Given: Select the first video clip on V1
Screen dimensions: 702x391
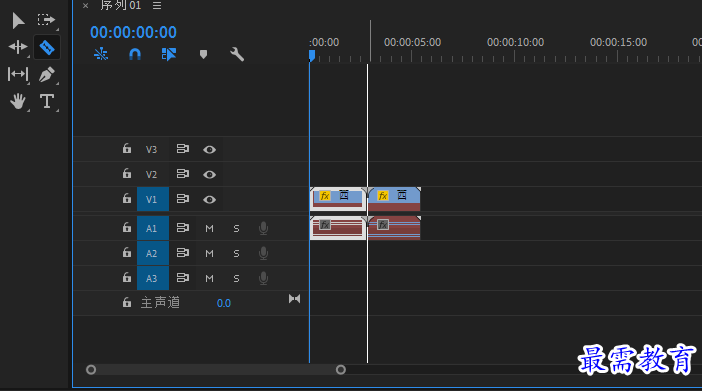Looking at the screenshot, I should click(338, 199).
